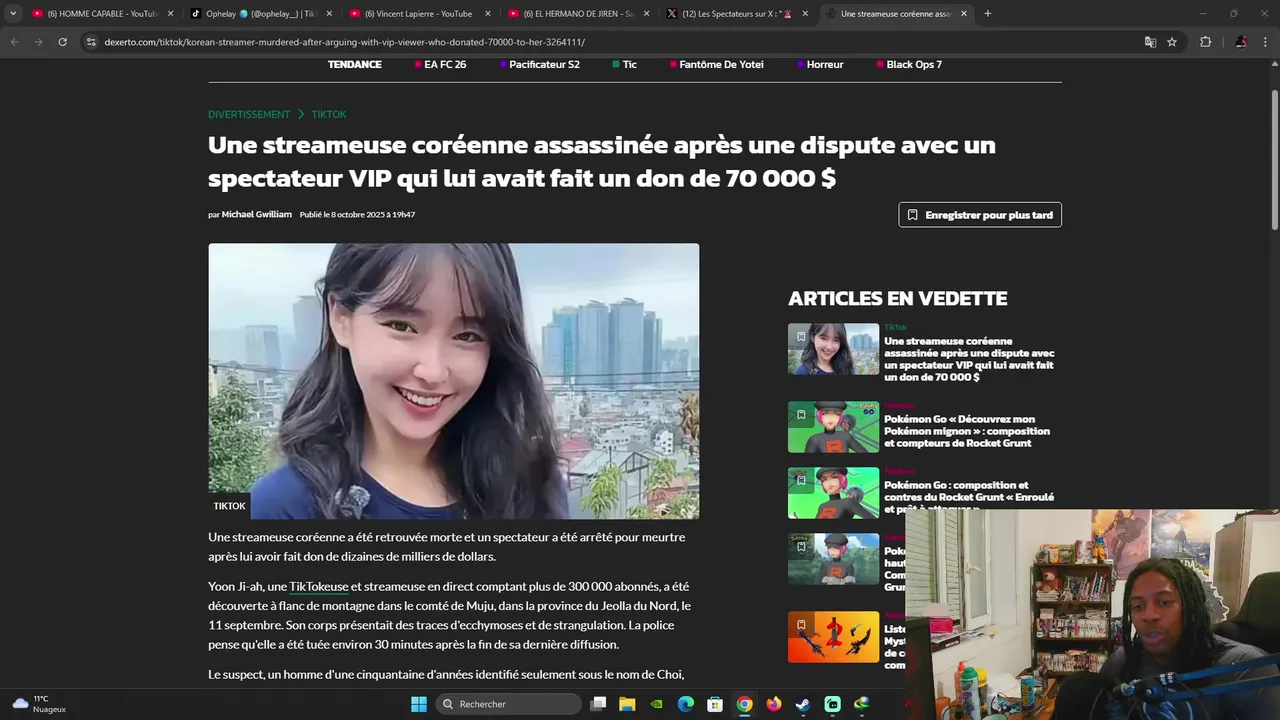Click Enregistrer pour plus tard button

click(980, 215)
